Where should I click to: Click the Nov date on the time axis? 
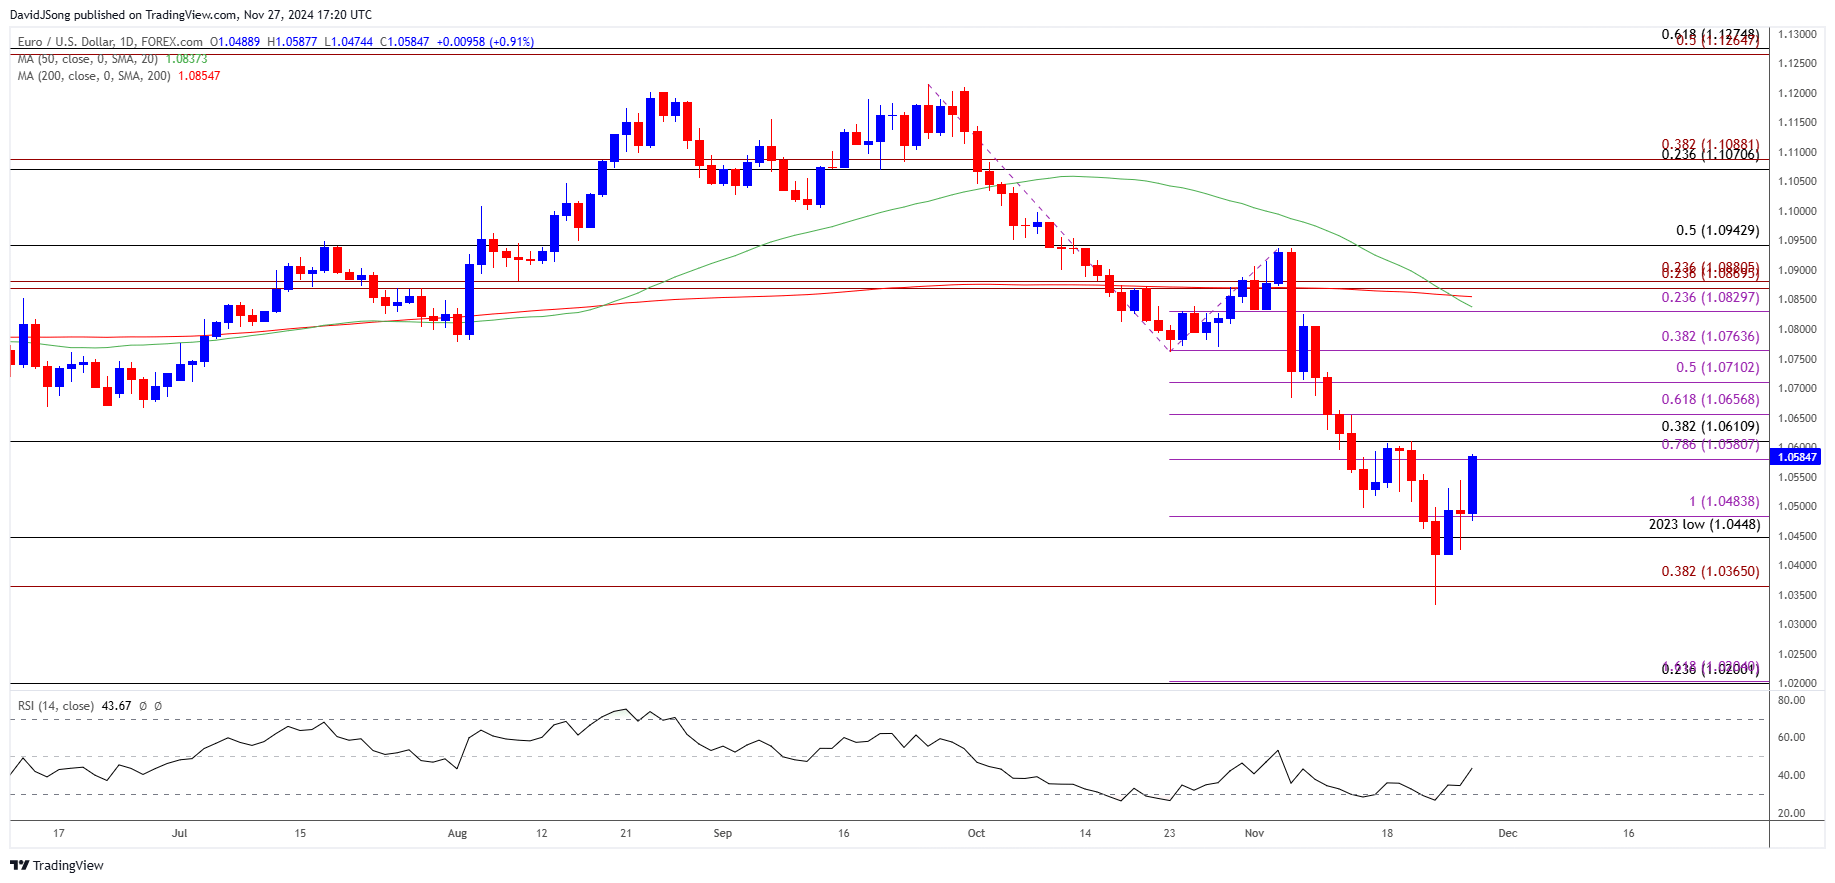(1254, 833)
